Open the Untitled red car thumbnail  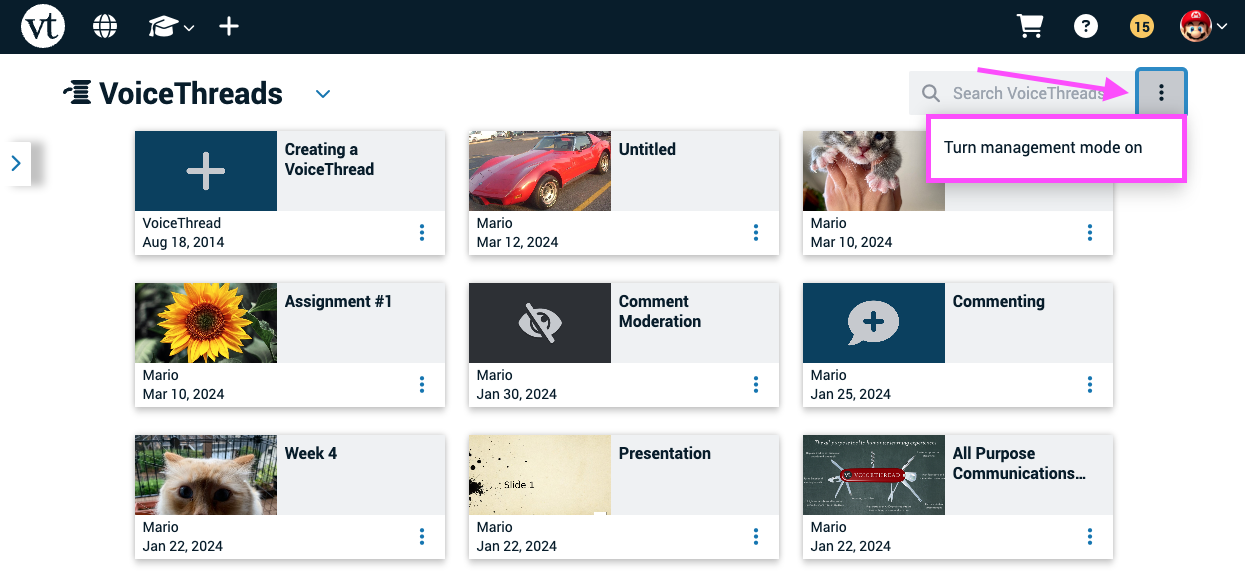540,171
